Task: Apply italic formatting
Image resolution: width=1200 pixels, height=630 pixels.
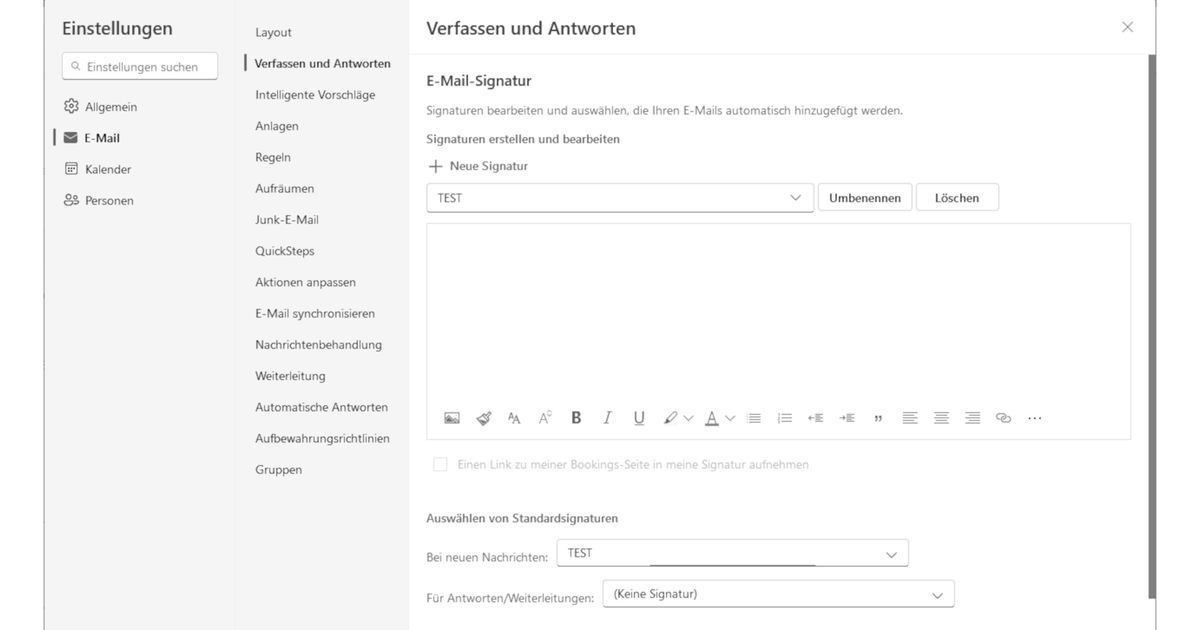Action: pos(607,417)
